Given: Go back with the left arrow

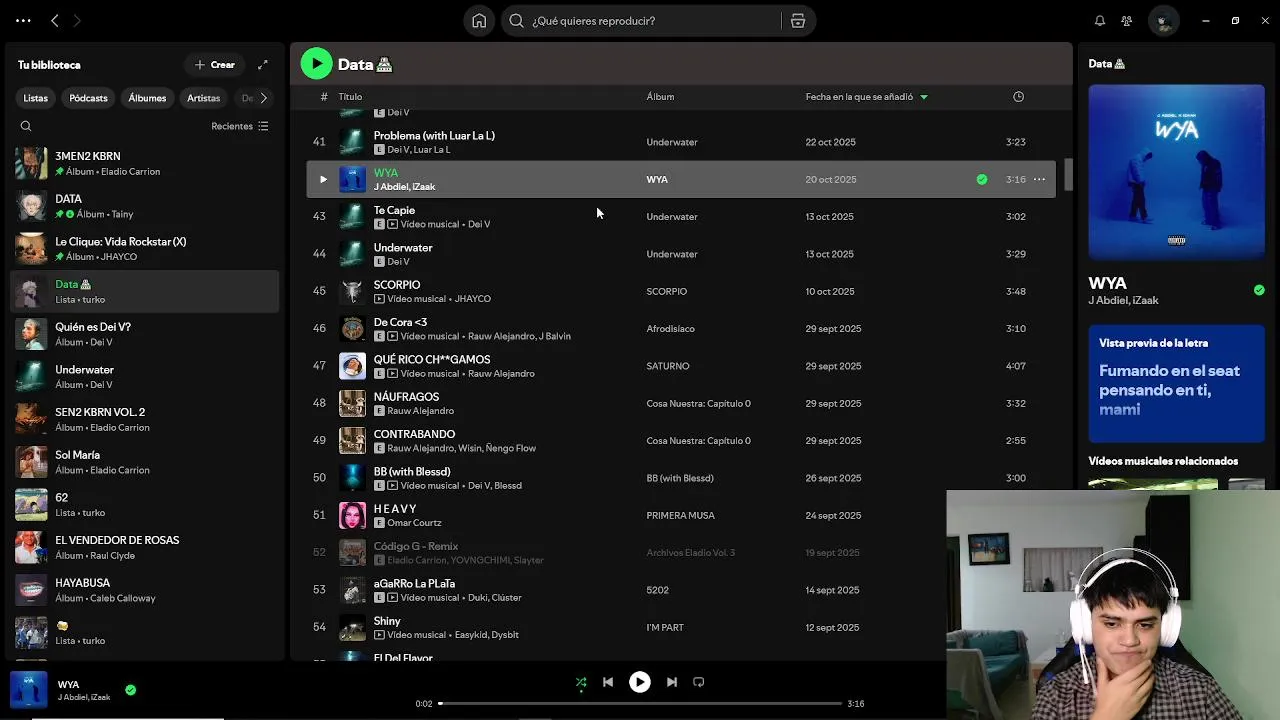Looking at the screenshot, I should click(55, 20).
